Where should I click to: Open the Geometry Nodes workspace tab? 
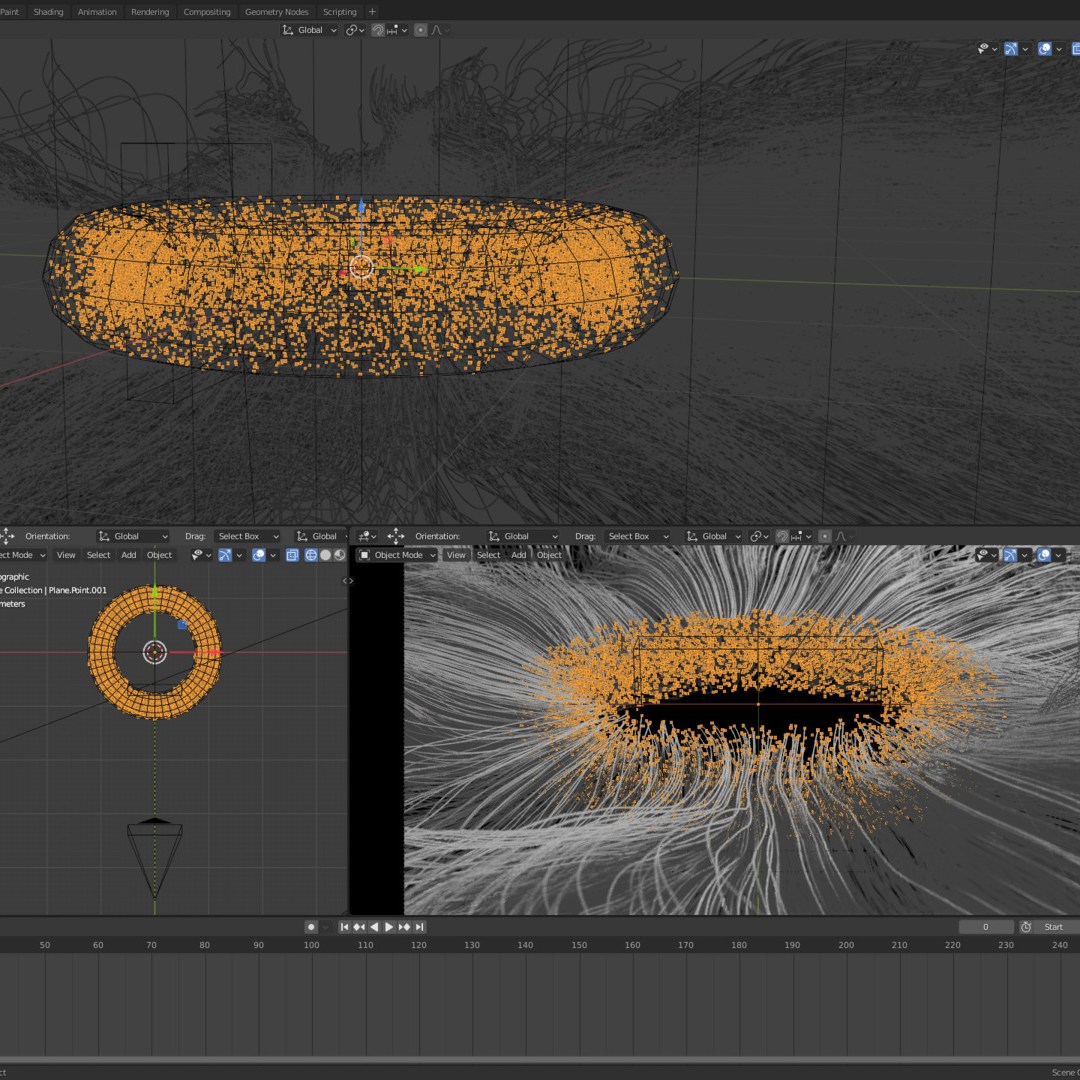pos(276,12)
